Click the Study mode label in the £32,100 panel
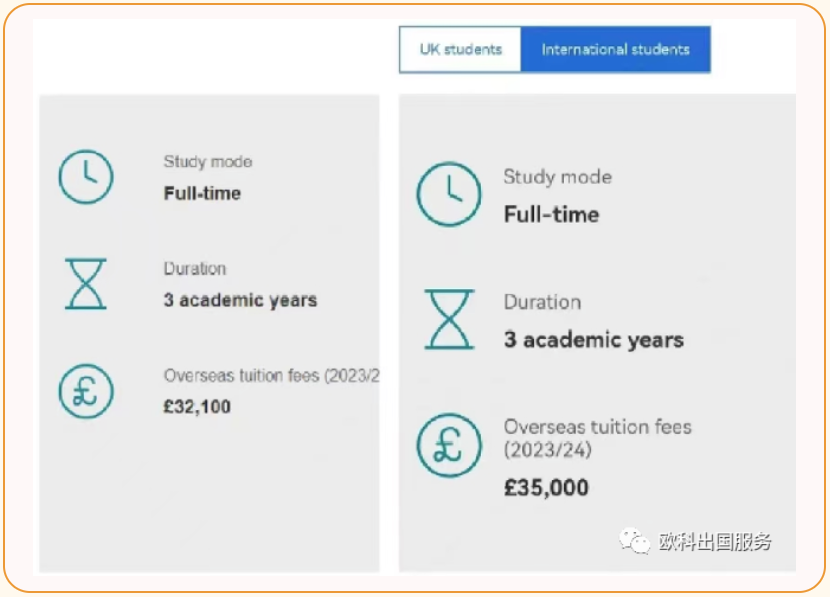 point(208,162)
